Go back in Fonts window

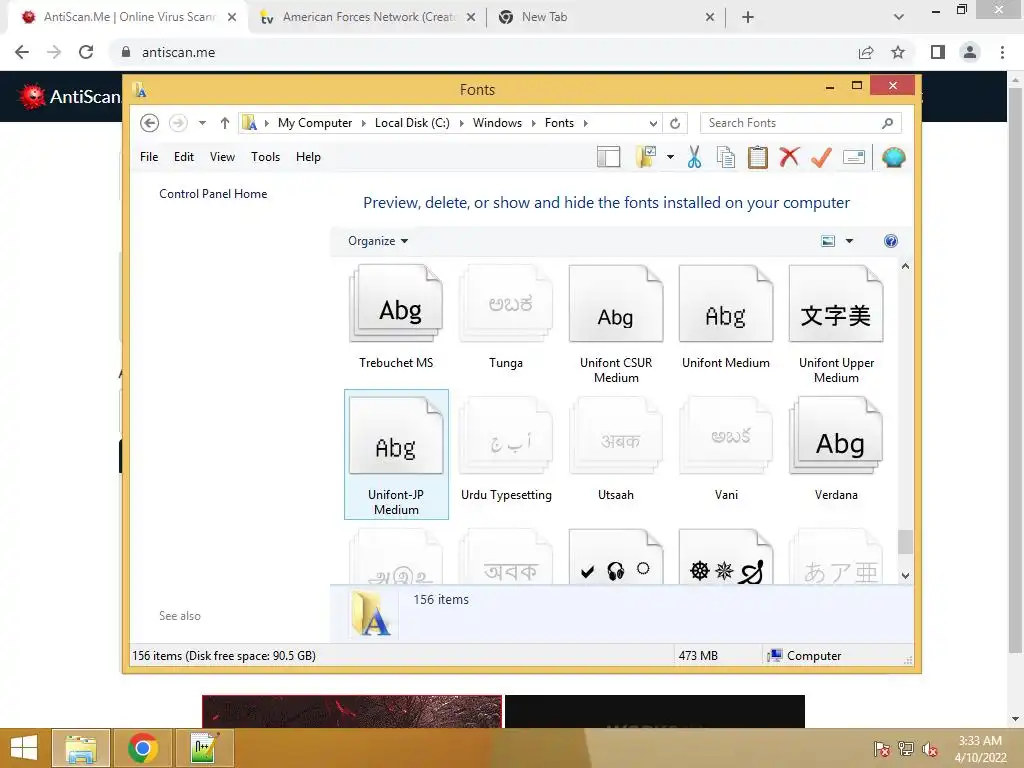coord(150,123)
